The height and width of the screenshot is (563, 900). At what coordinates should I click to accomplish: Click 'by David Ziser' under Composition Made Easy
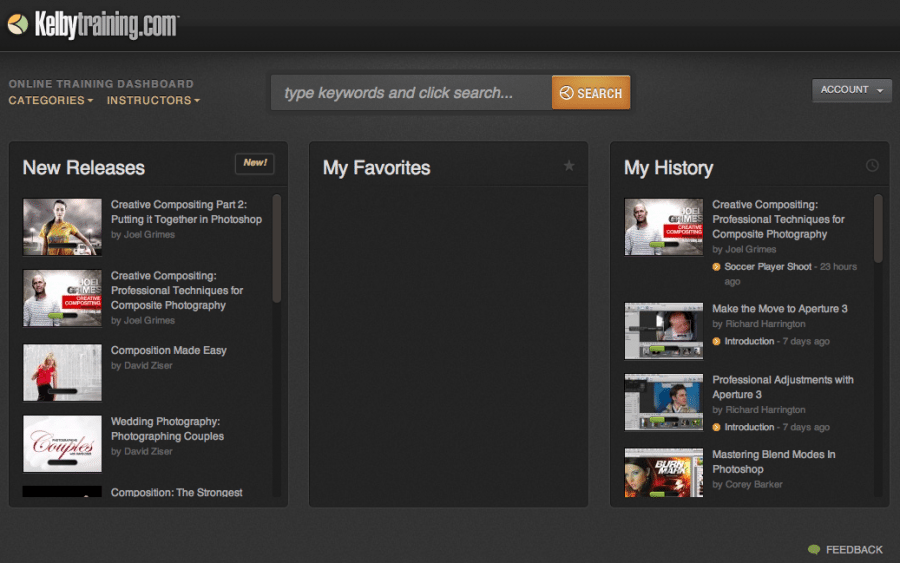142,366
